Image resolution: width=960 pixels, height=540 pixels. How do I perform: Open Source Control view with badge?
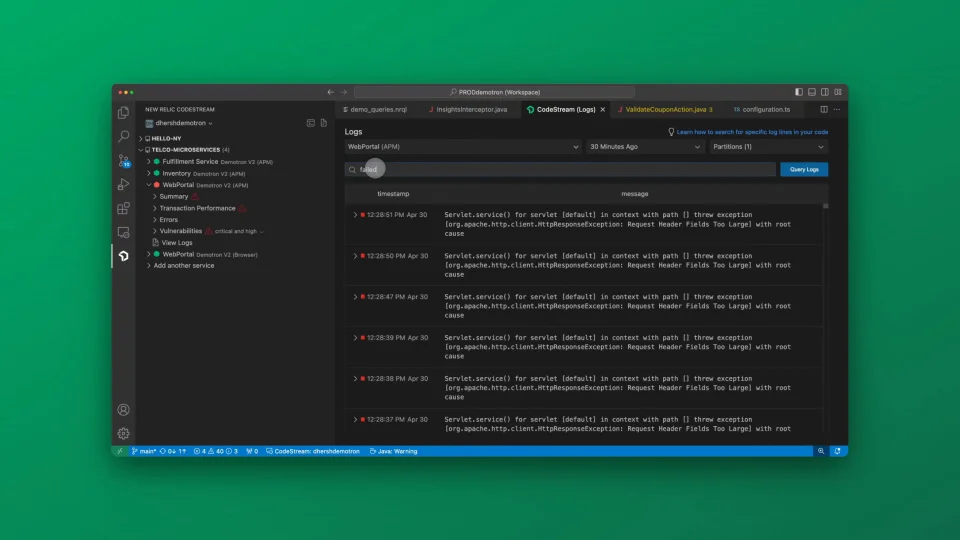(x=123, y=160)
